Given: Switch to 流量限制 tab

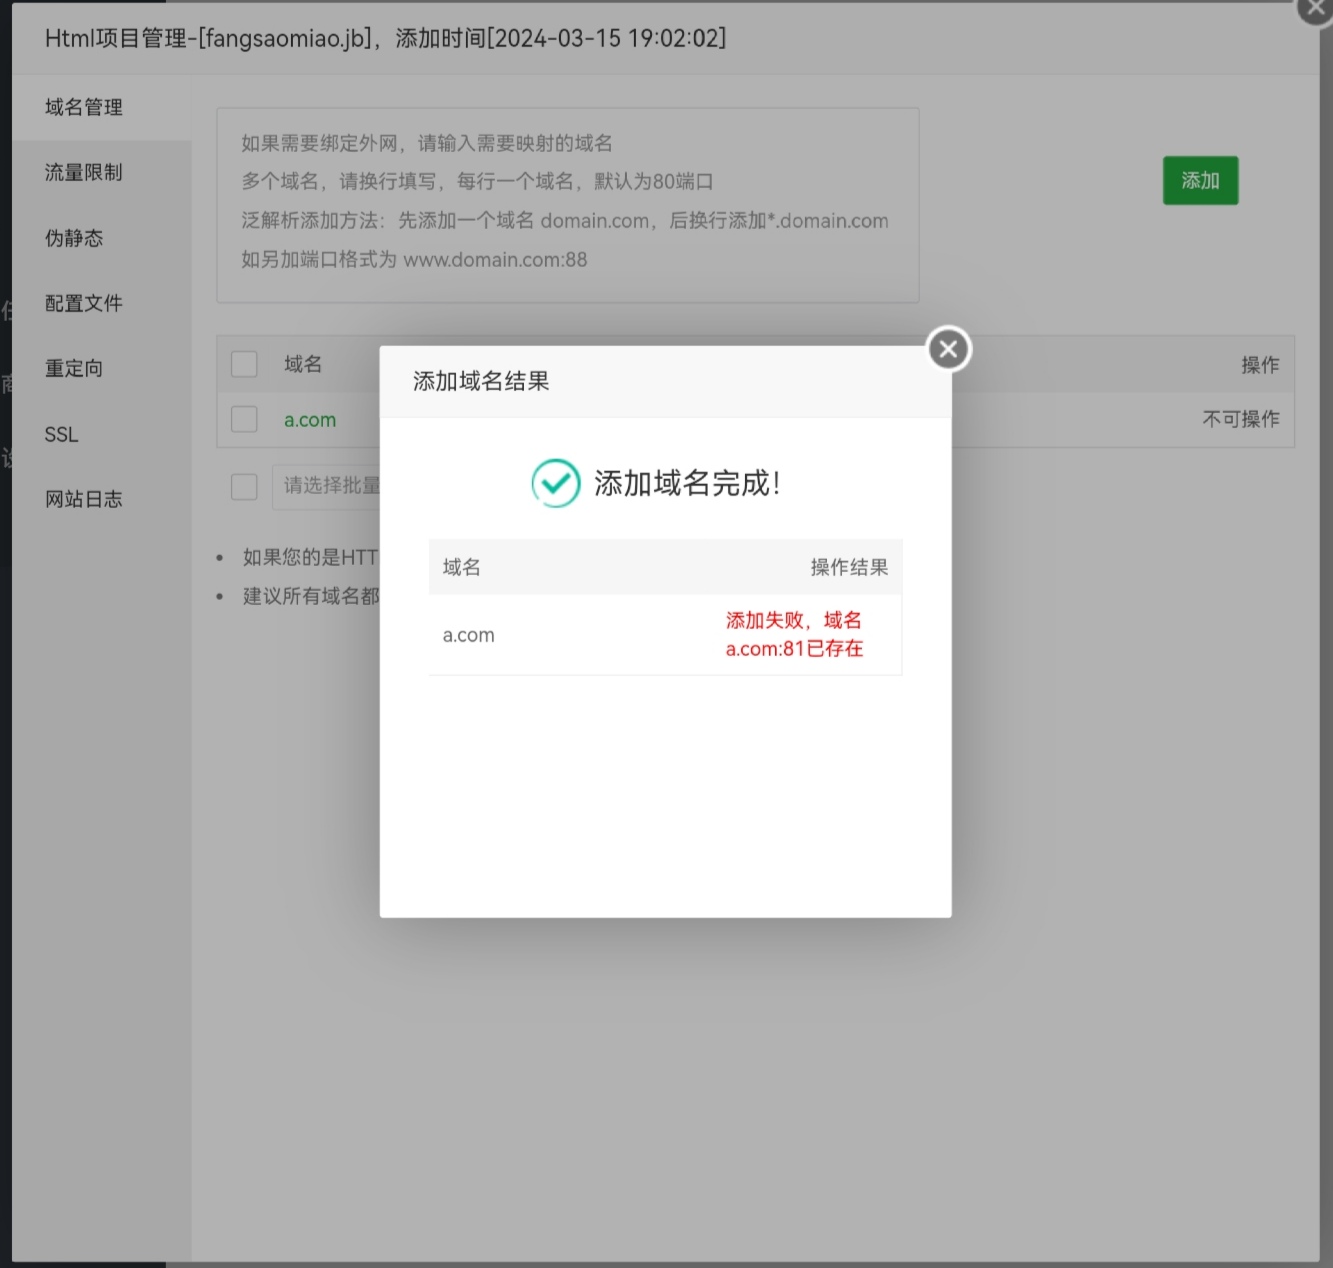Looking at the screenshot, I should tap(101, 172).
